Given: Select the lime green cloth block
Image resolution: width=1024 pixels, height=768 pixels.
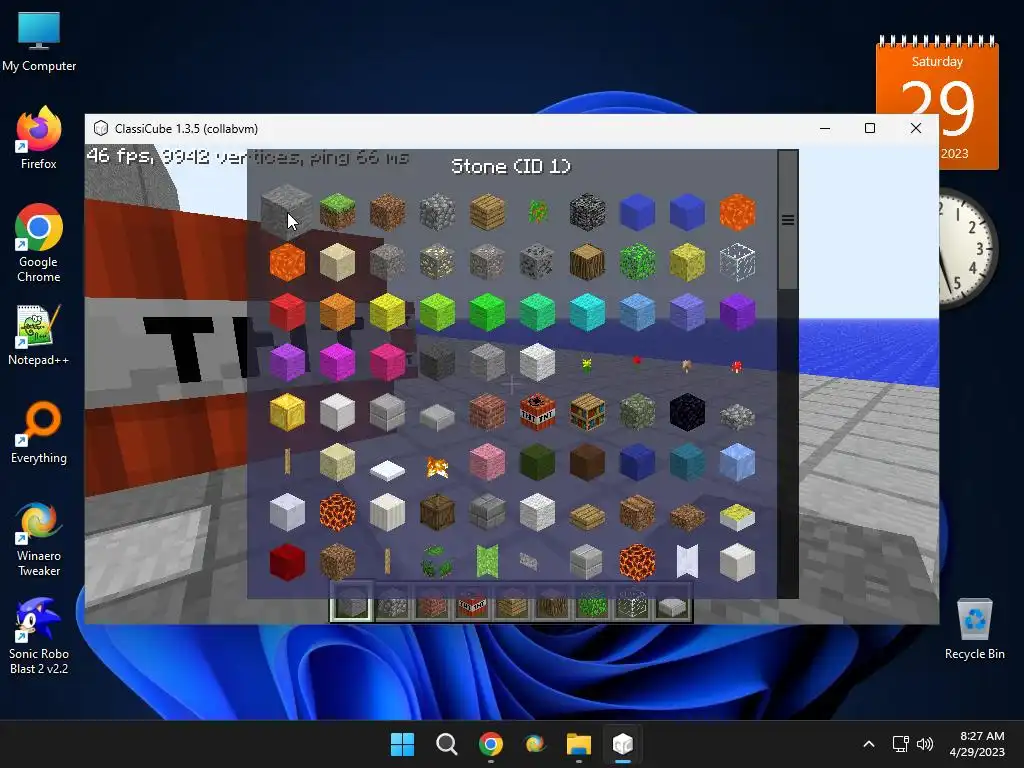Looking at the screenshot, I should tap(437, 312).
